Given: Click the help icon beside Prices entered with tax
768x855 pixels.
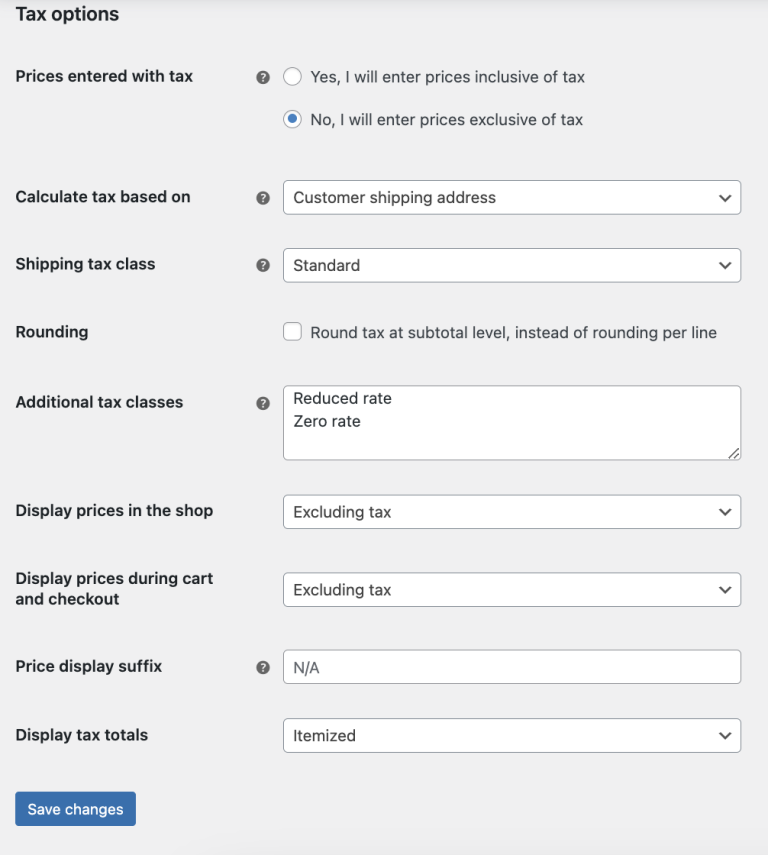Looking at the screenshot, I should [x=263, y=77].
